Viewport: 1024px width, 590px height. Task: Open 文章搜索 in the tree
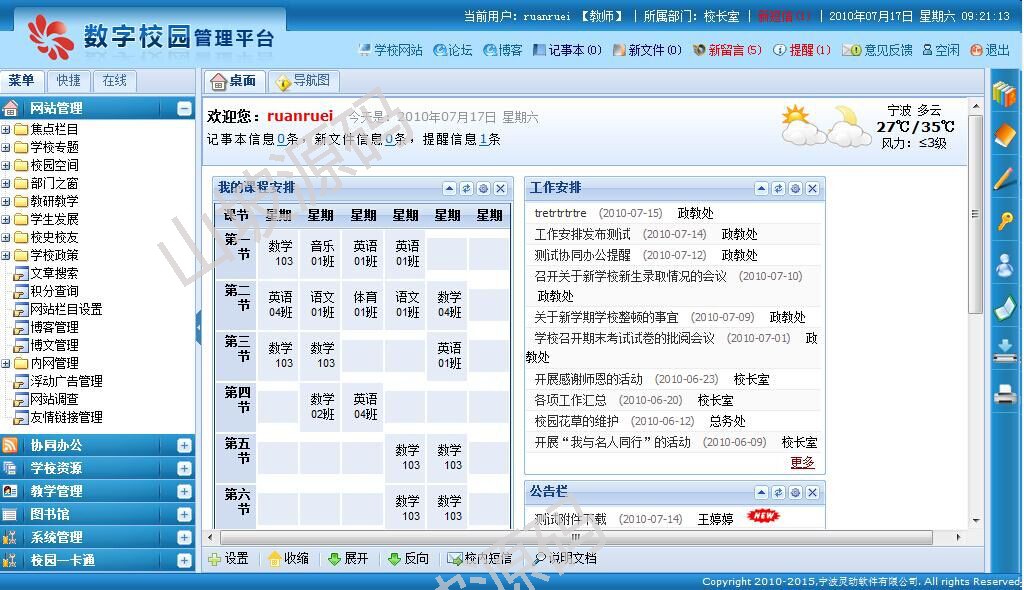(54, 273)
